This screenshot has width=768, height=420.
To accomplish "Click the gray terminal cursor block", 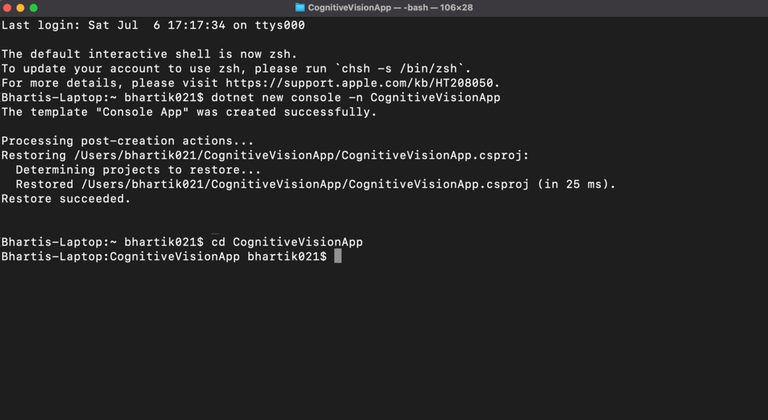I will pyautogui.click(x=337, y=256).
